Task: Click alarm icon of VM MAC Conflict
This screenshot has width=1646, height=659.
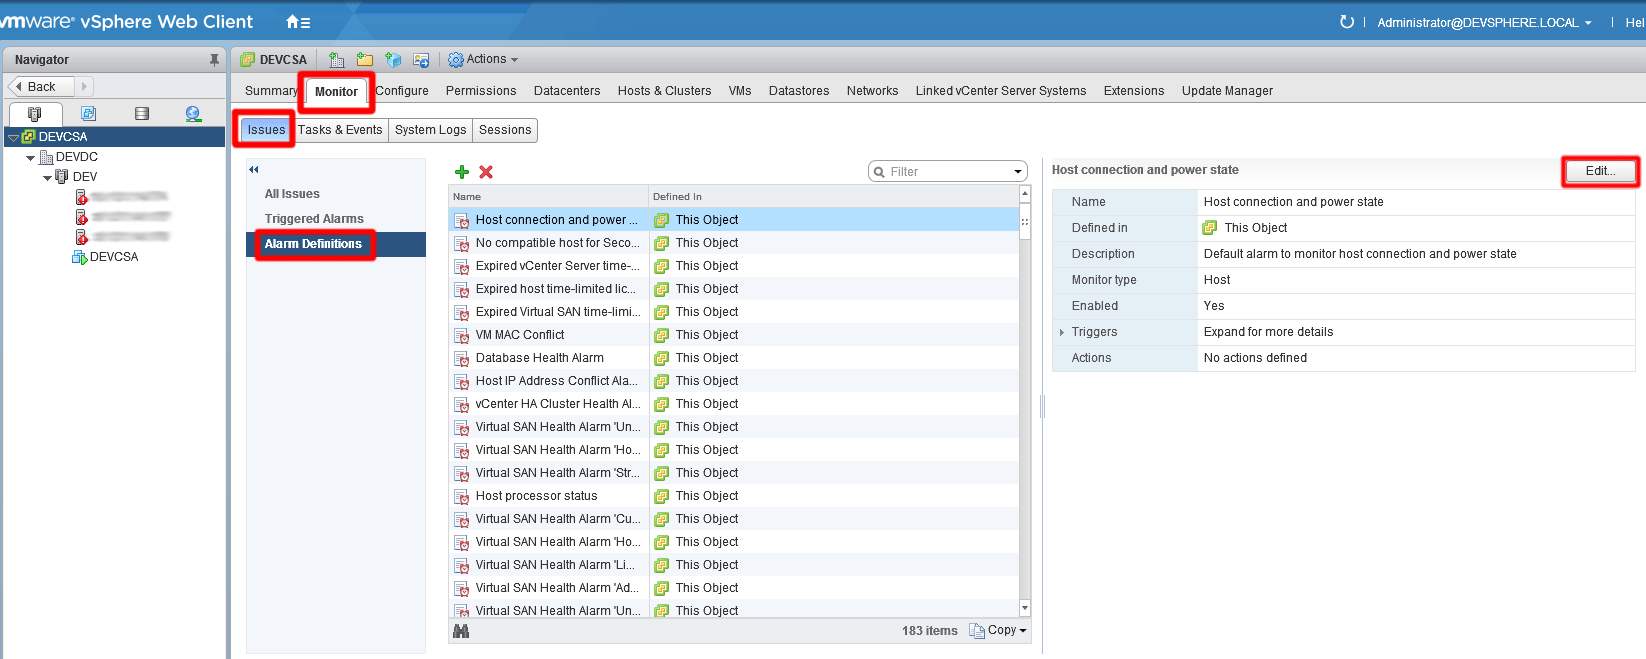Action: (x=462, y=335)
